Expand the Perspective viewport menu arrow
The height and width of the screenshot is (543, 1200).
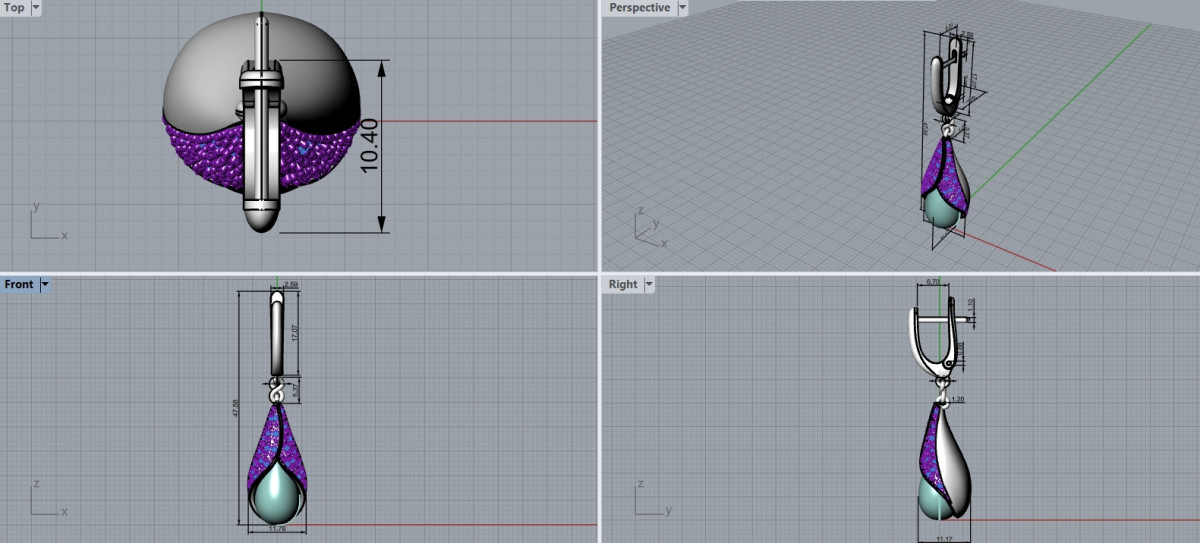683,8
